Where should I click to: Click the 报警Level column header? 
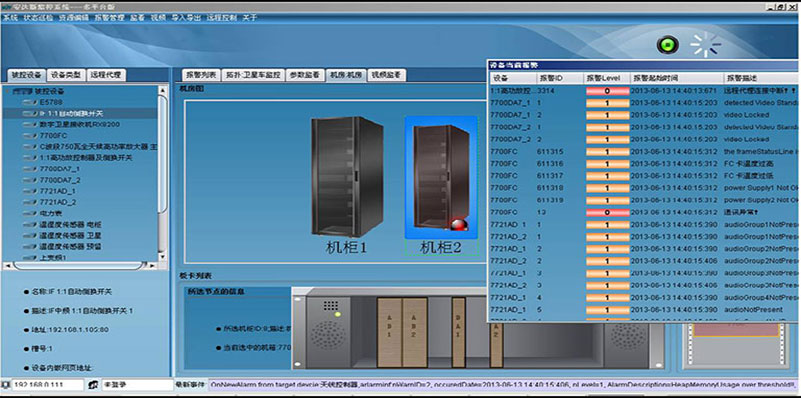tap(606, 78)
